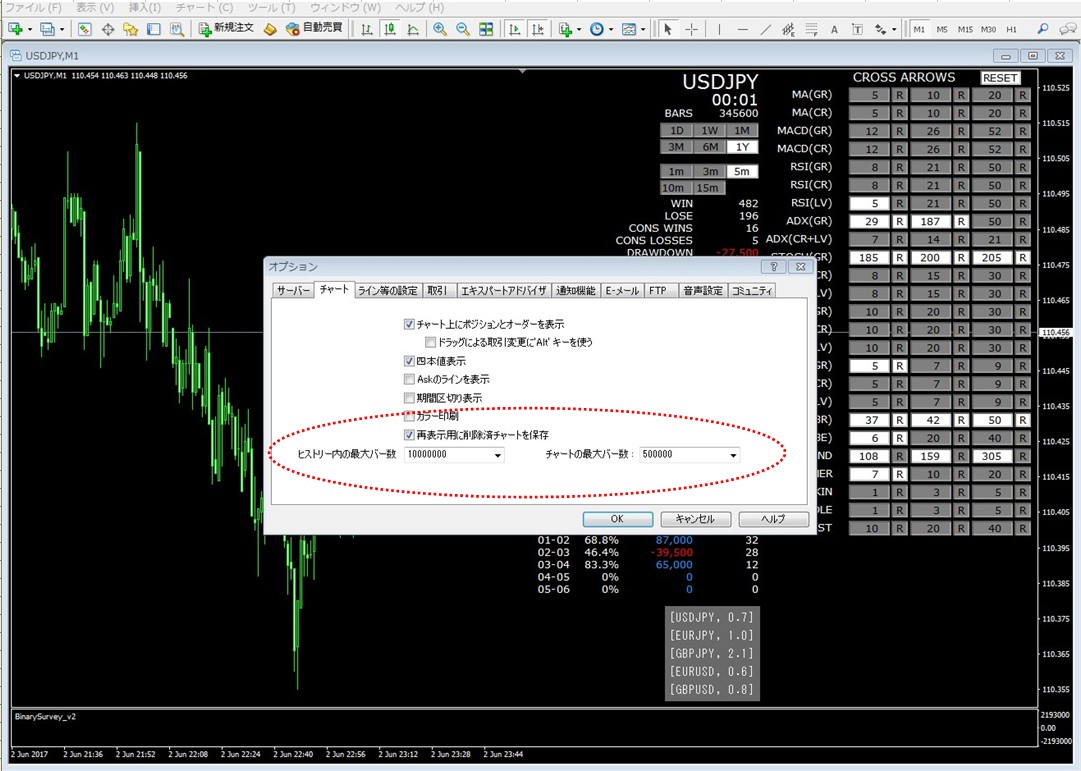Open the 音声設定 tab

point(703,291)
